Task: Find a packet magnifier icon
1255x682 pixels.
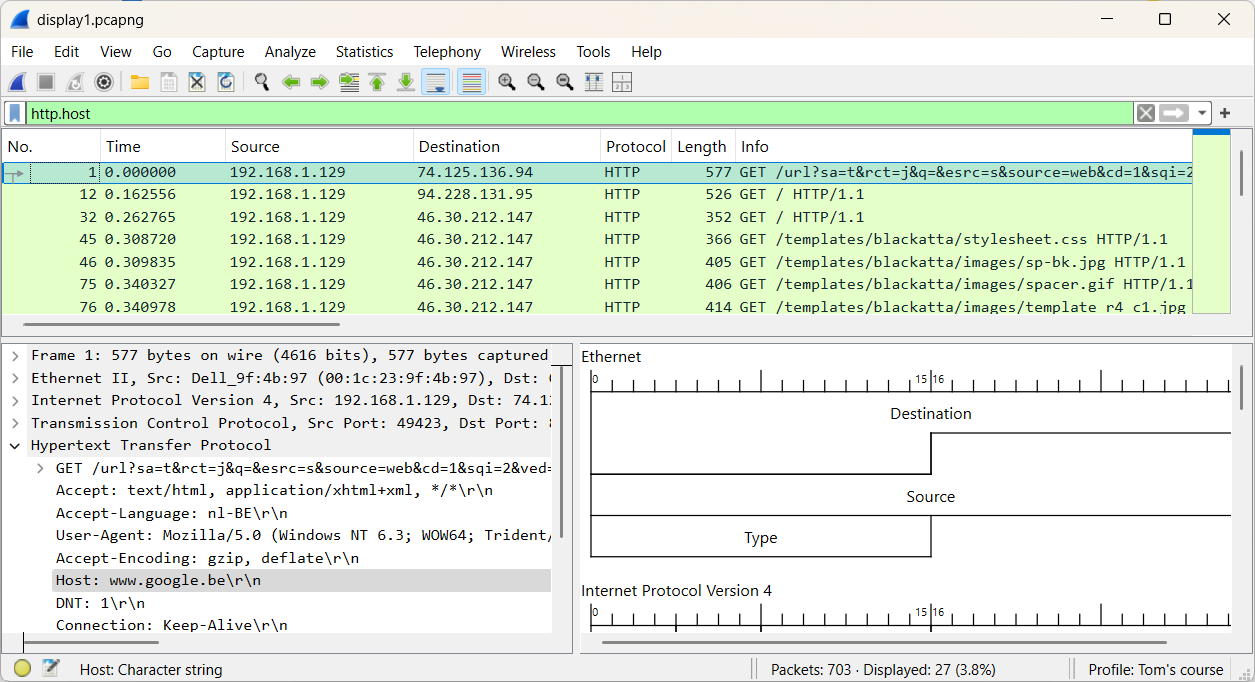Action: tap(262, 82)
